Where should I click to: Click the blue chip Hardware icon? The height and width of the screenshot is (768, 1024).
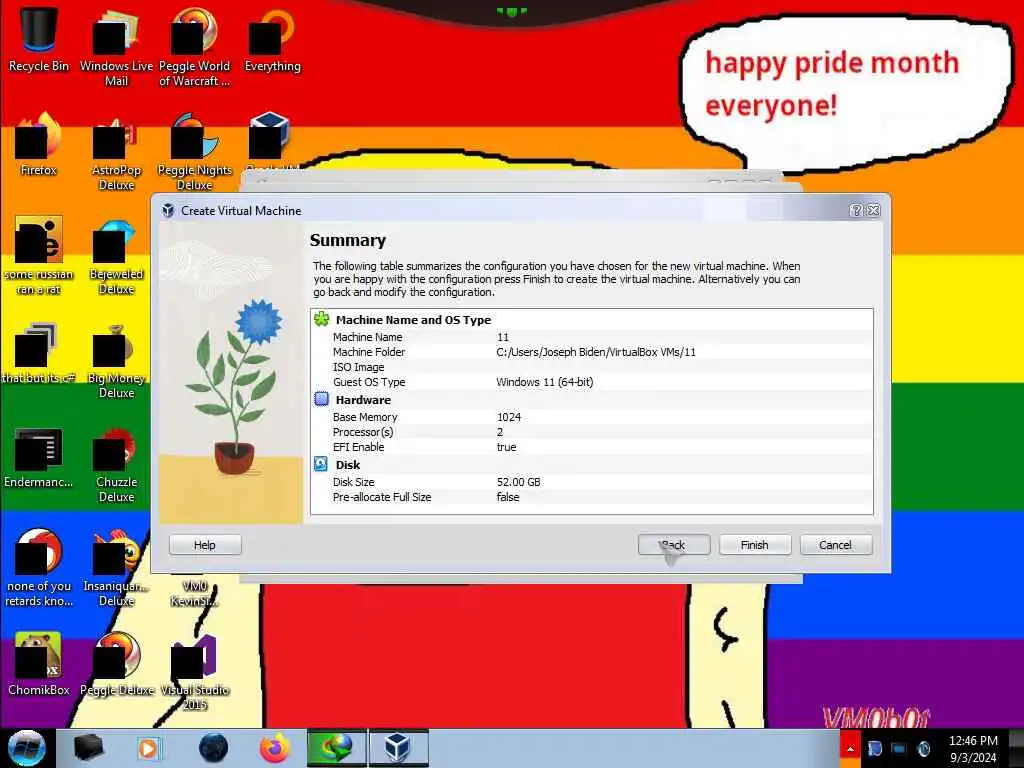point(321,399)
